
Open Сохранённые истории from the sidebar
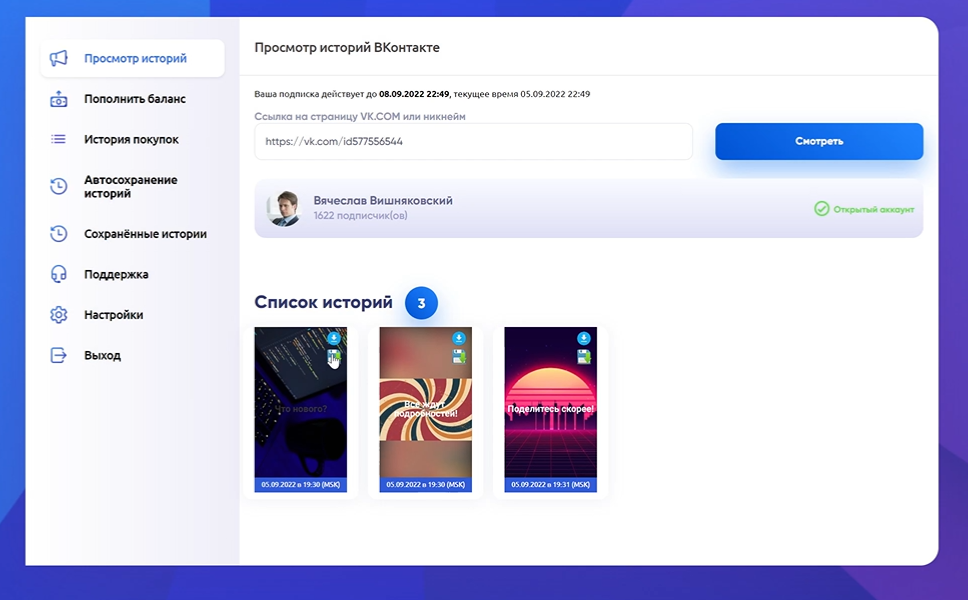pos(145,234)
